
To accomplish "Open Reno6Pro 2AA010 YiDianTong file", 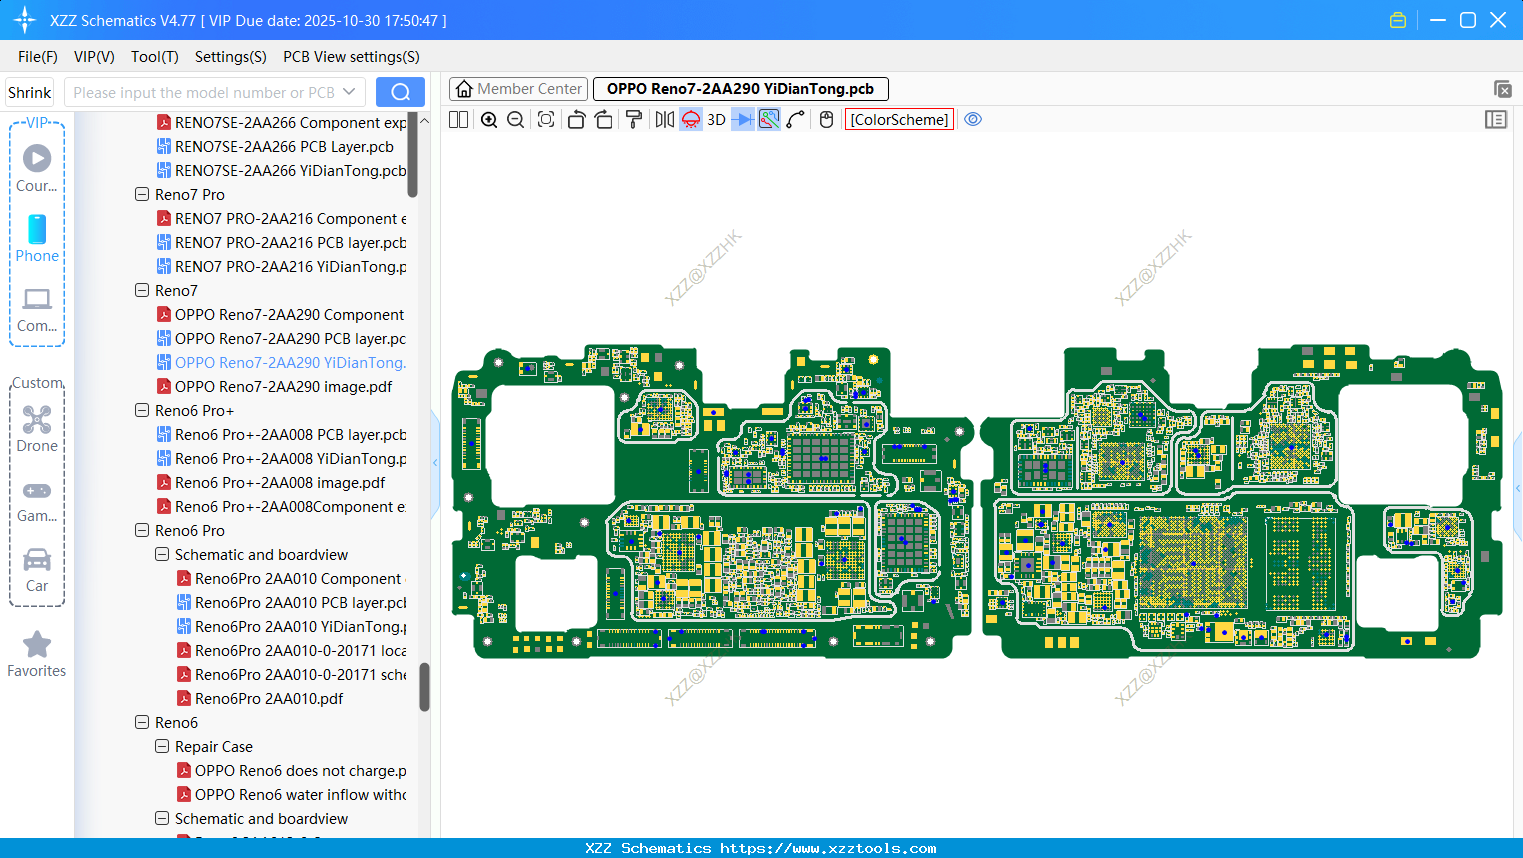I will point(292,626).
